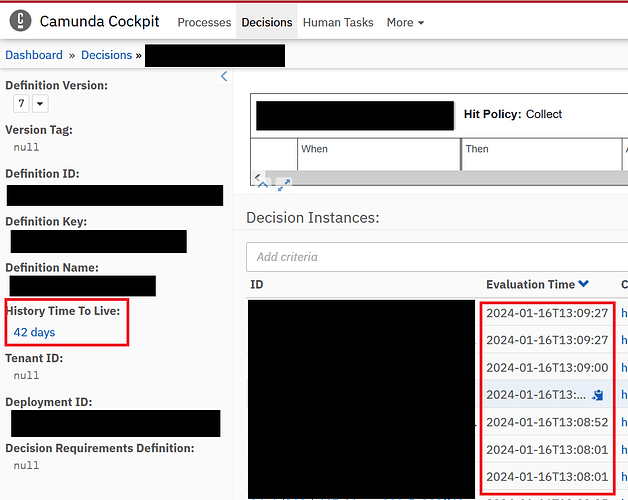Open Decisions navigation item
628x500 pixels.
point(267,22)
